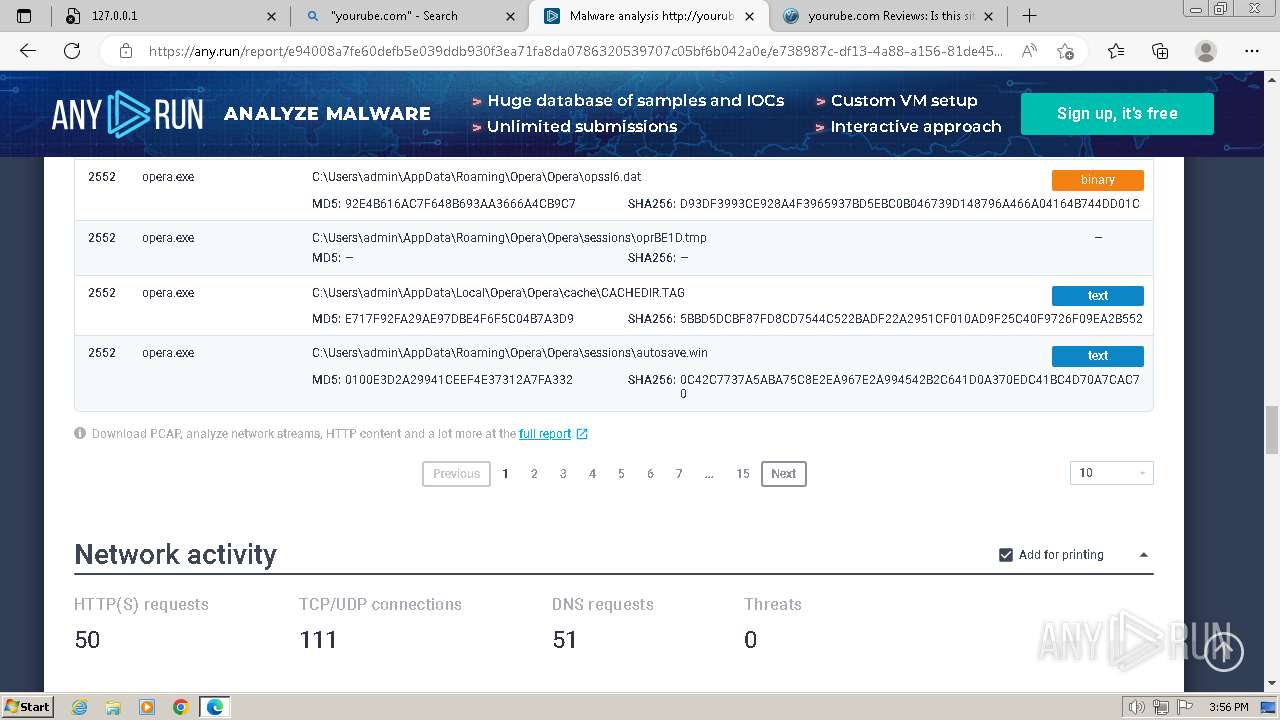
Task: Go to page 4 of results
Action: 592,474
